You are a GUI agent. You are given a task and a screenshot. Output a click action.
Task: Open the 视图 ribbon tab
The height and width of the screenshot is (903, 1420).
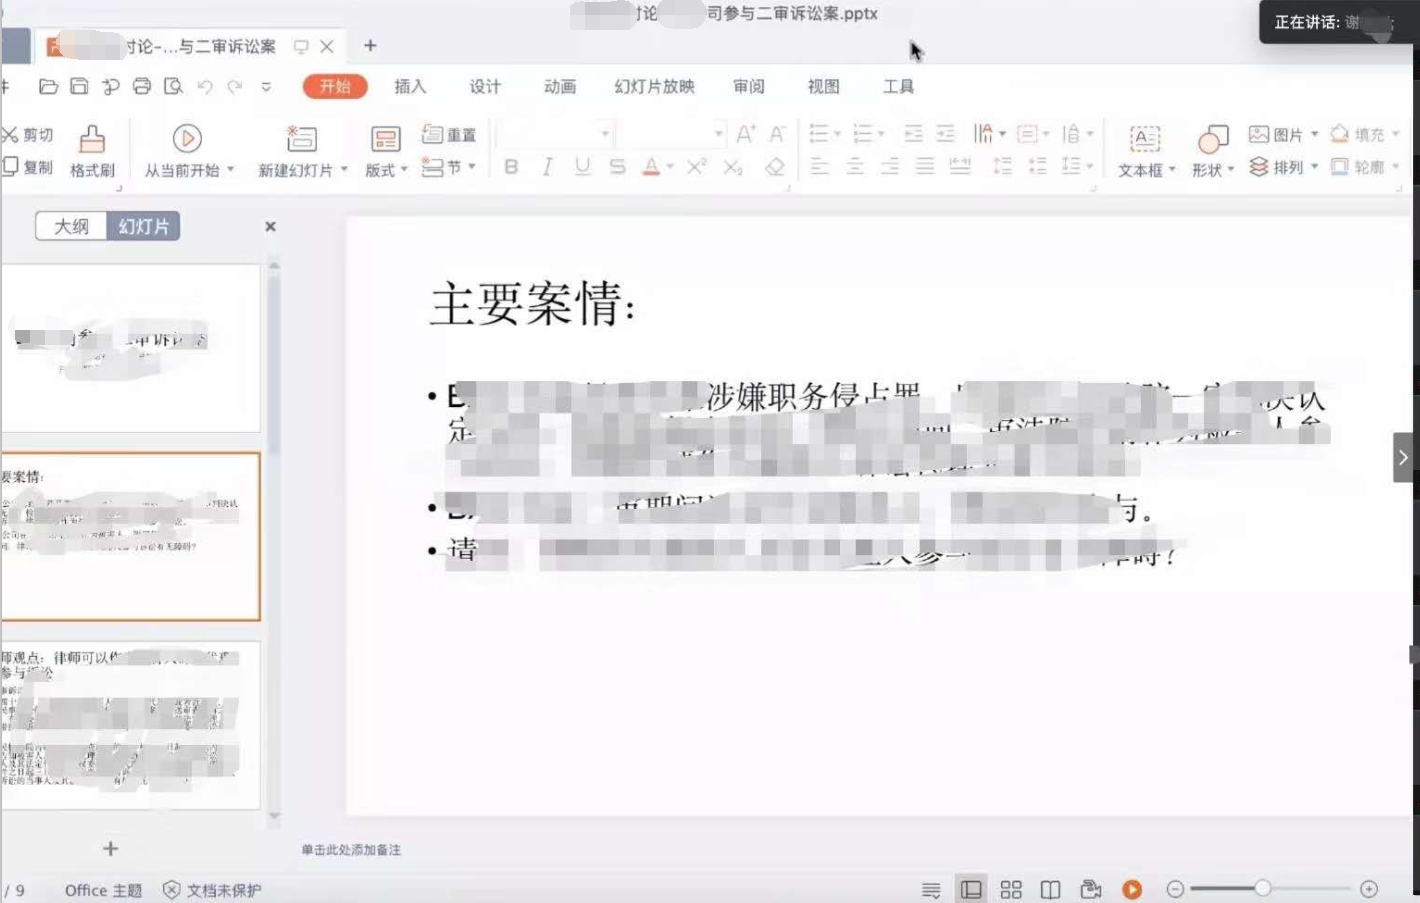point(824,87)
